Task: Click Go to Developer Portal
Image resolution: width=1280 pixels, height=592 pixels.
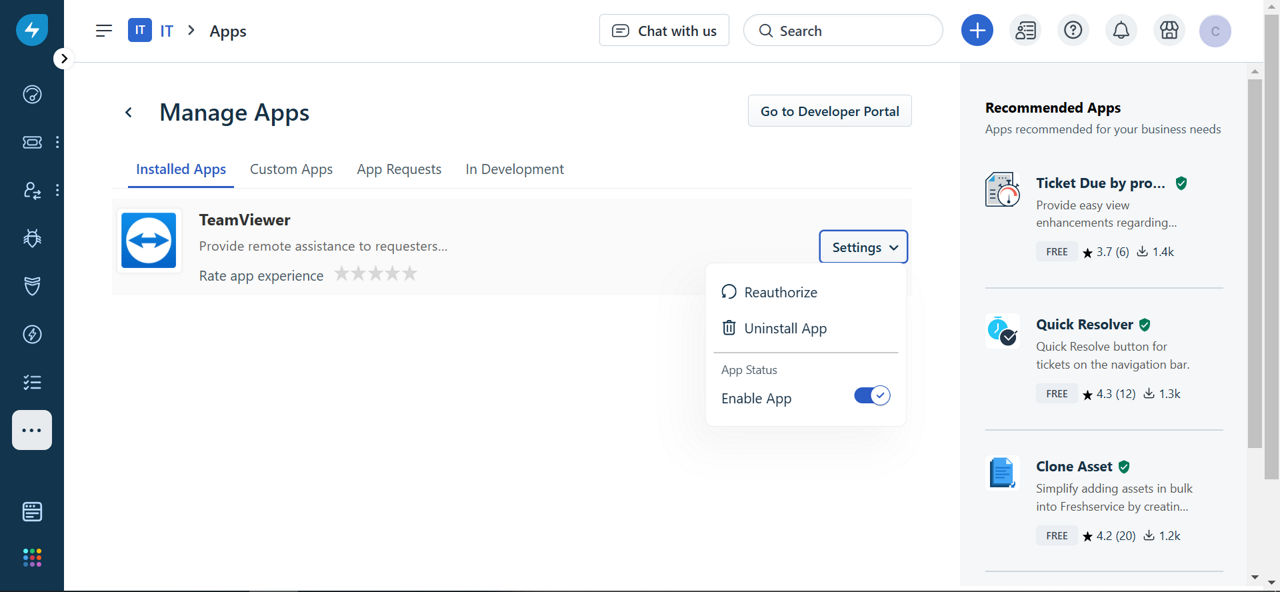Action: (x=830, y=111)
